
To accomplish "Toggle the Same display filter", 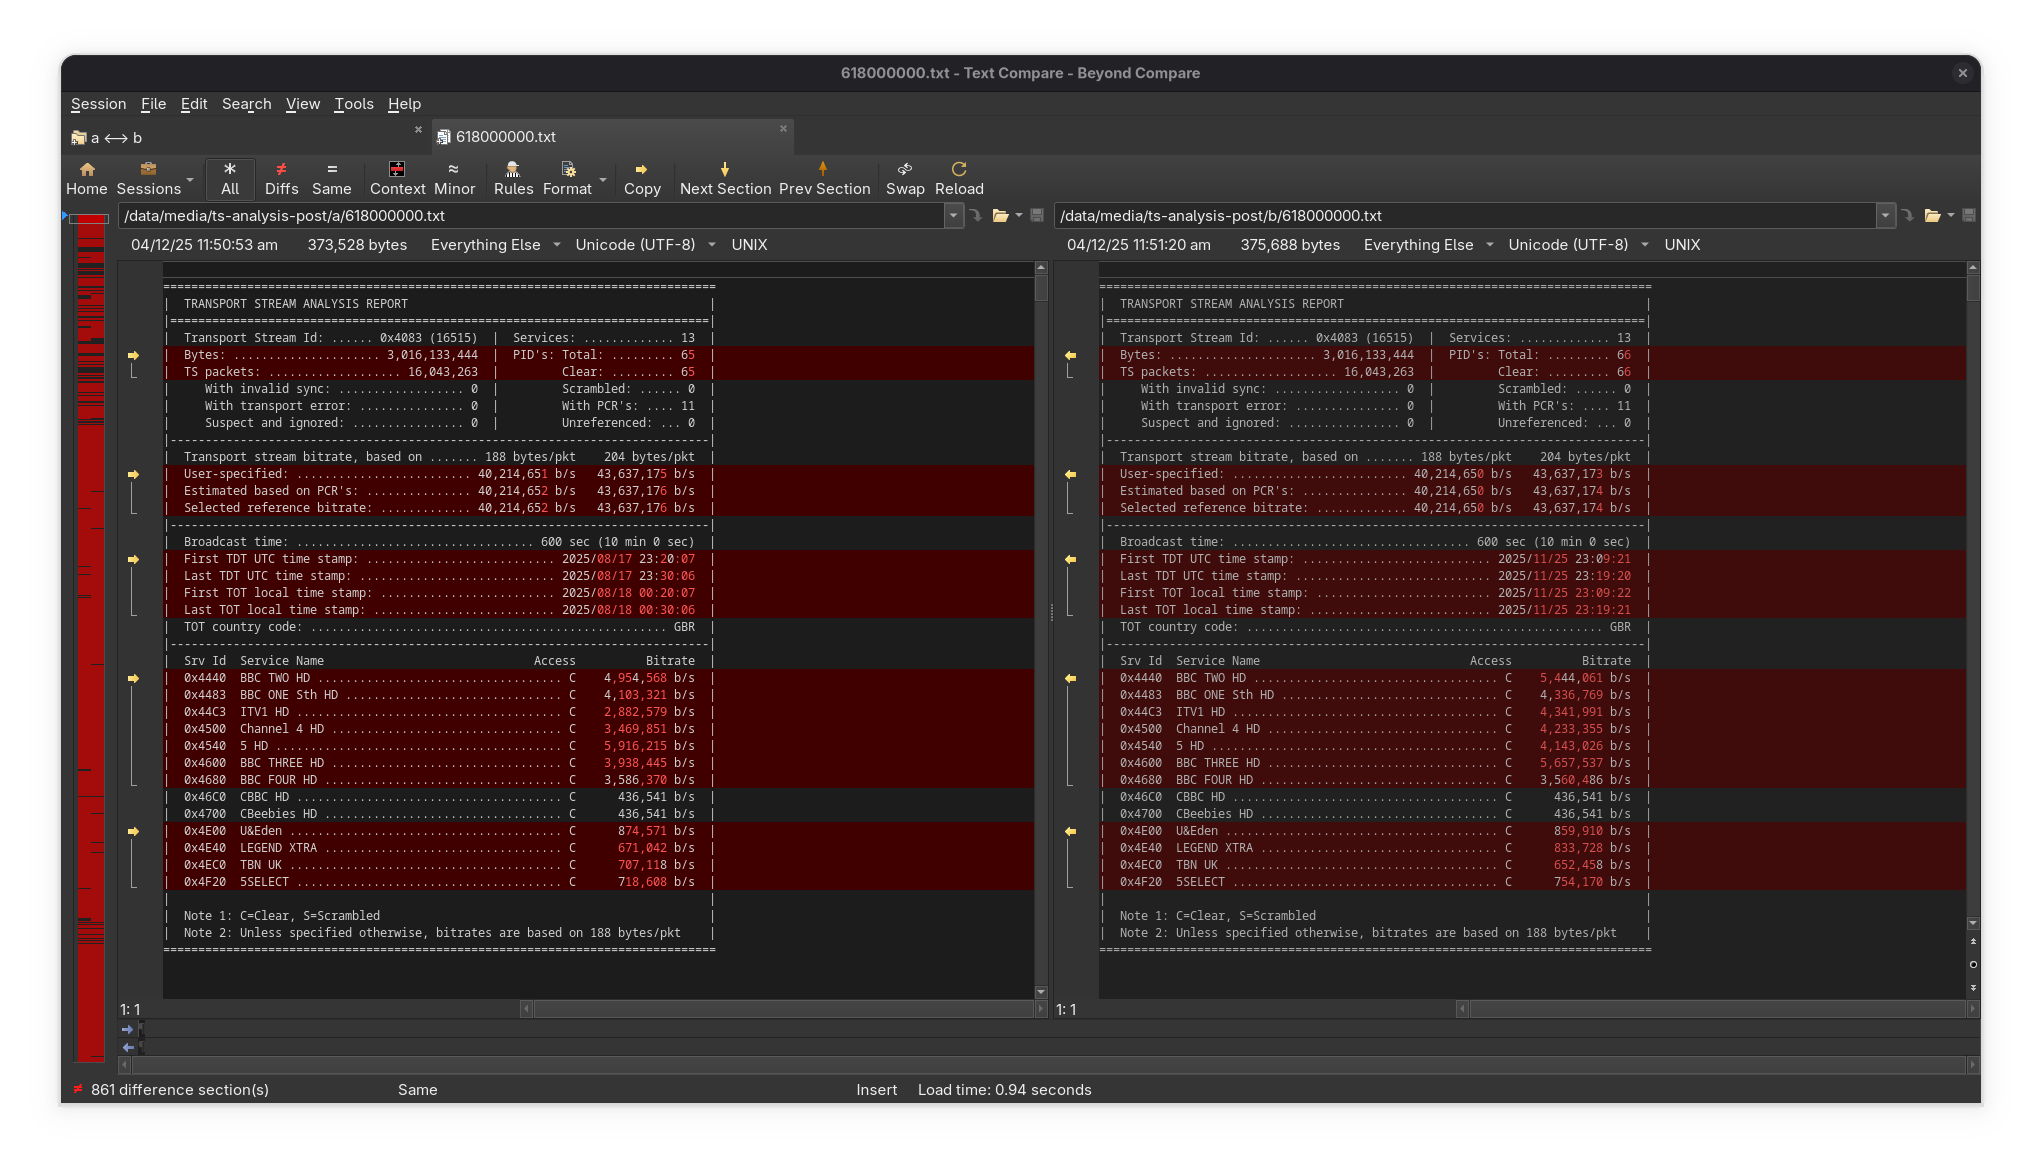I will click(331, 178).
